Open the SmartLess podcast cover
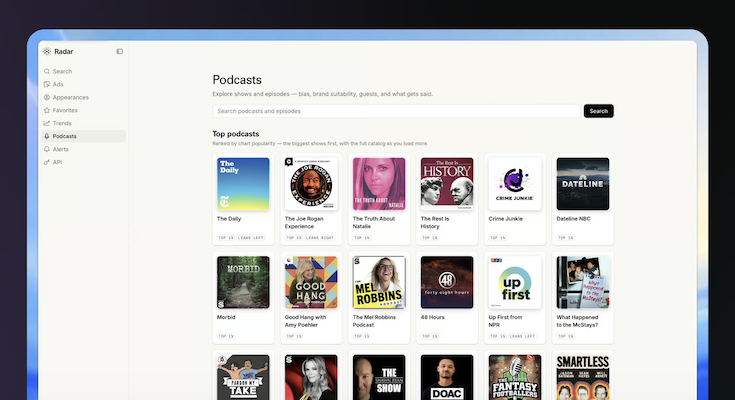This screenshot has width=735, height=400. 583,377
